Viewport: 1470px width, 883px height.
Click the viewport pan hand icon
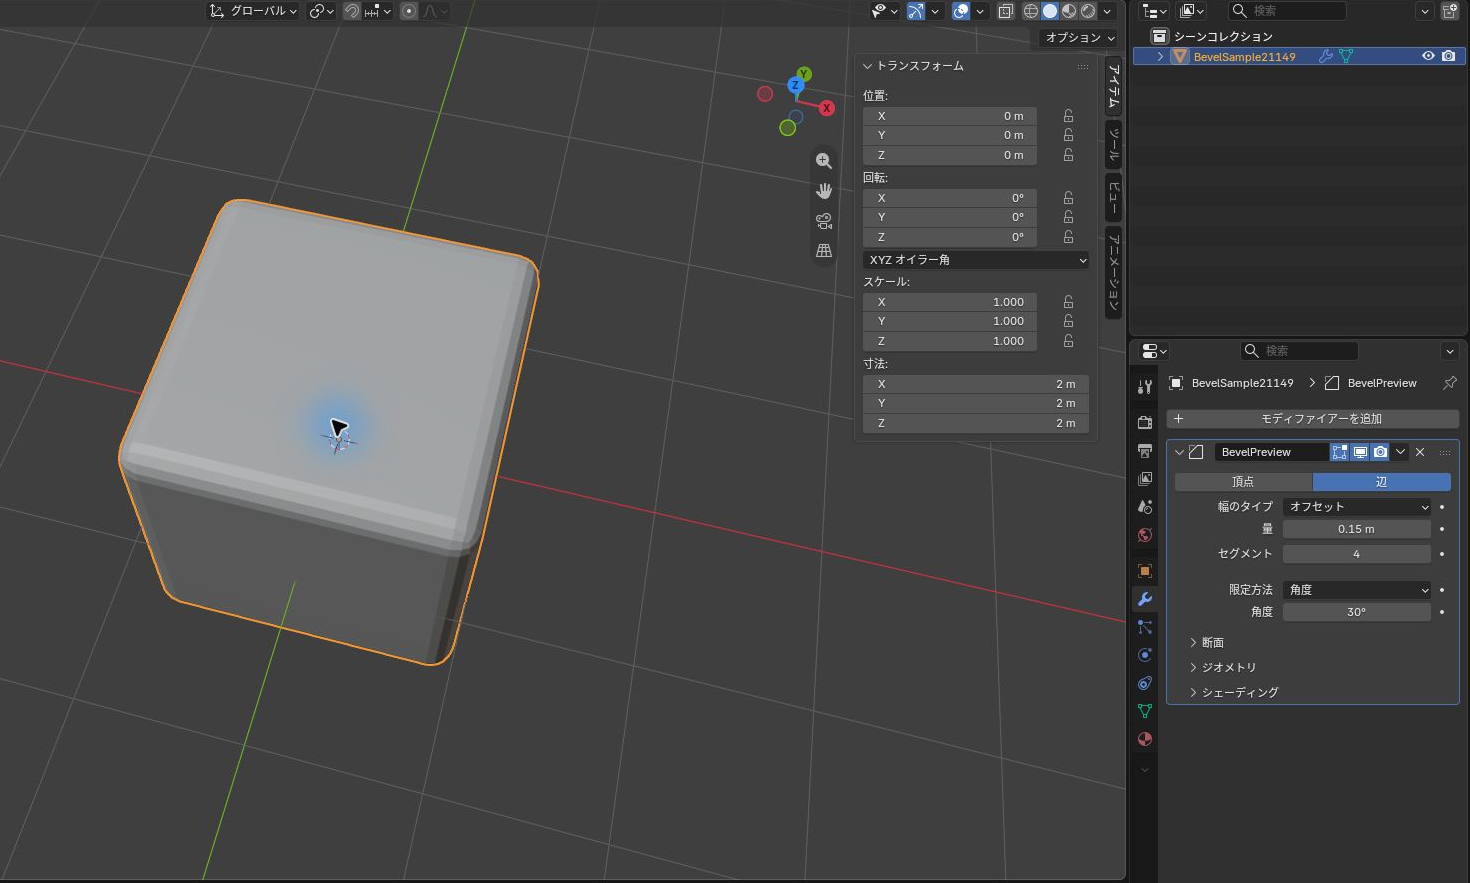pos(824,191)
